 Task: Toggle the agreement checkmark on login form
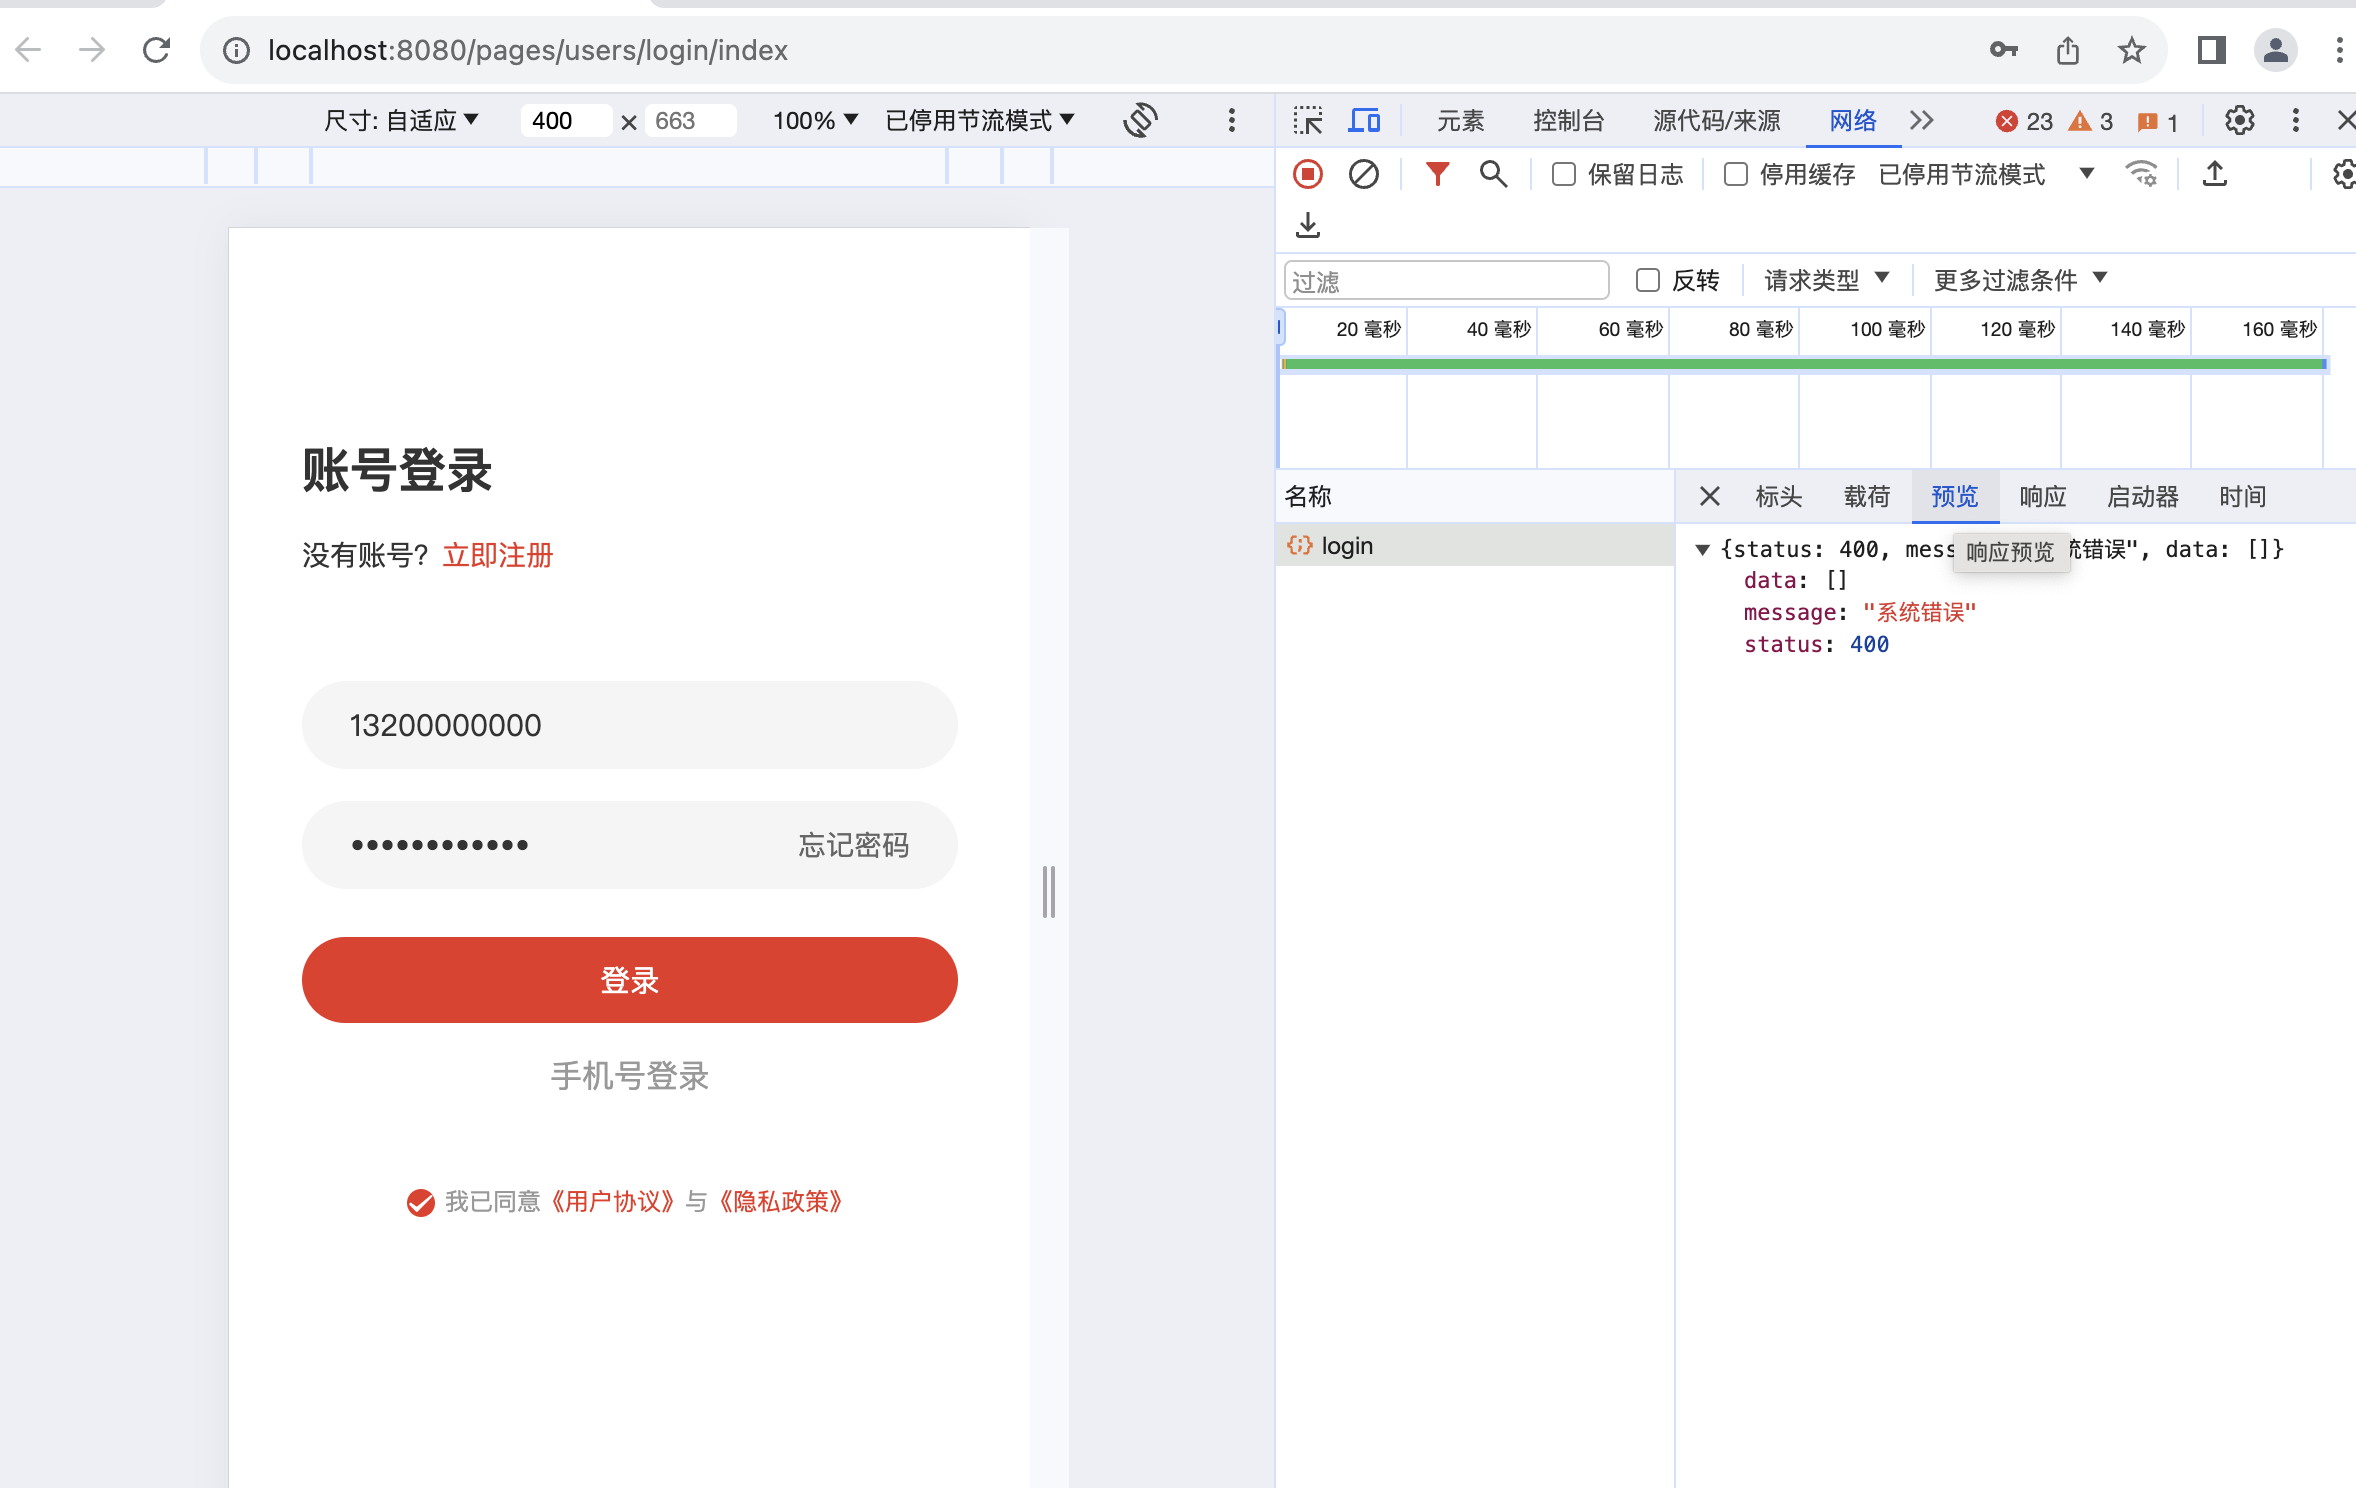click(x=420, y=1202)
